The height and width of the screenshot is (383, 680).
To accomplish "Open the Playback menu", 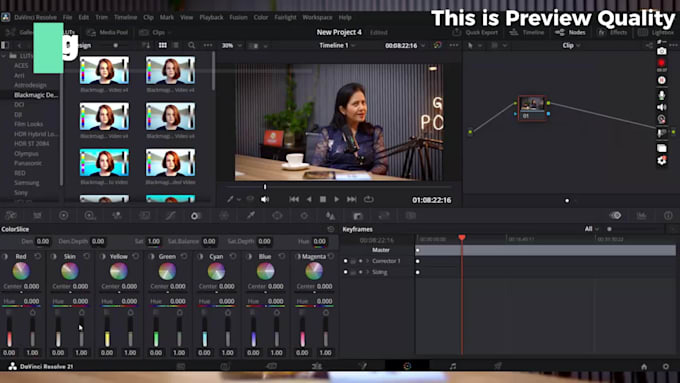I will (211, 17).
